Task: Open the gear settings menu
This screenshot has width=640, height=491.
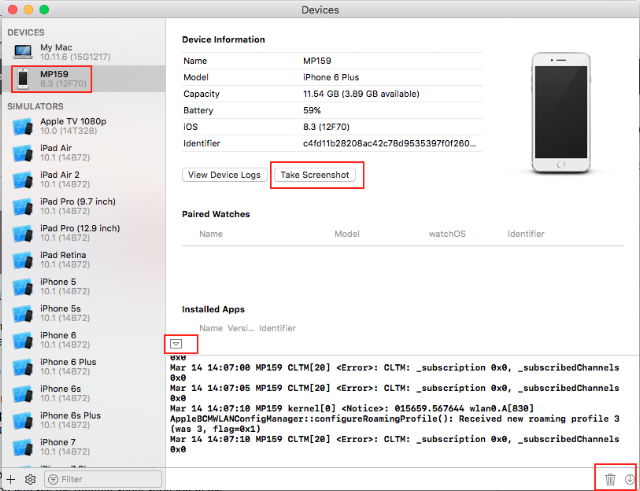Action: click(30, 479)
